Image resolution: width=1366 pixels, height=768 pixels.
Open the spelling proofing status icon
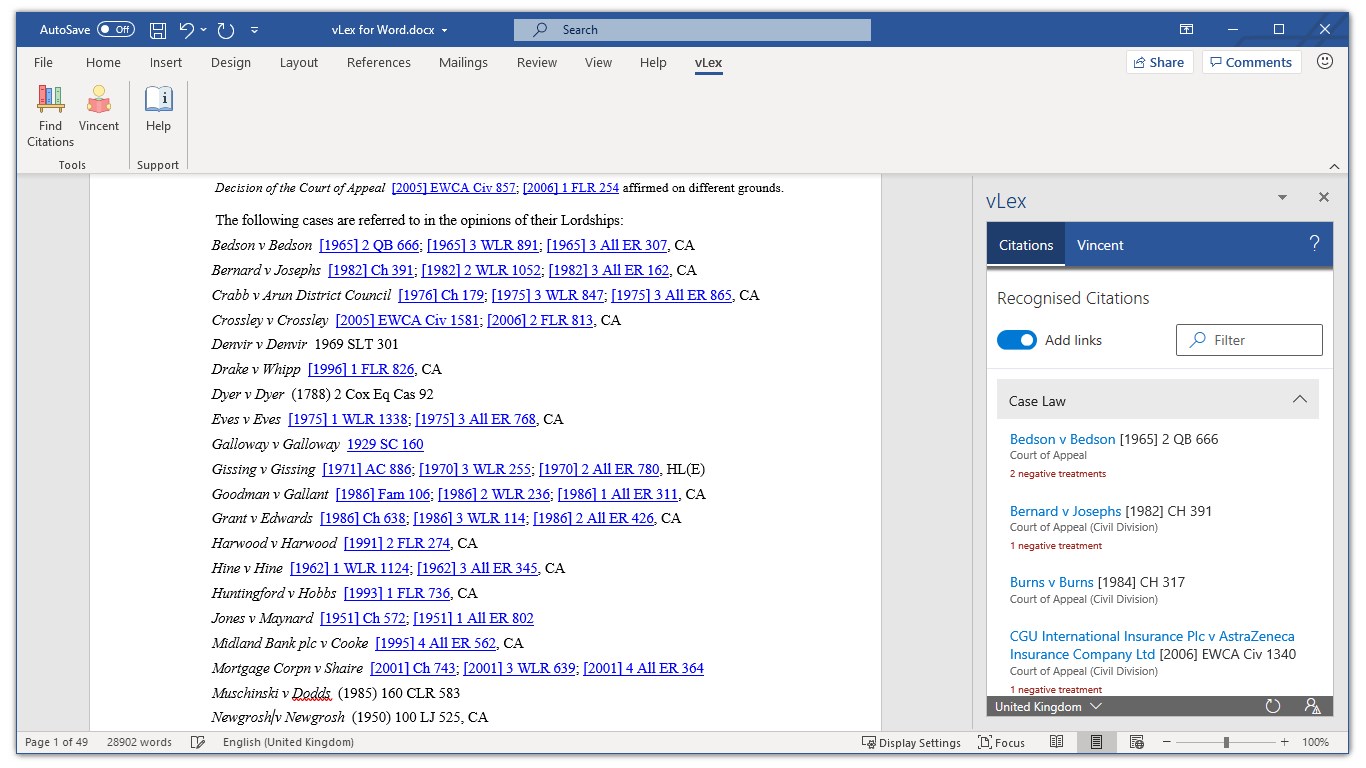(198, 742)
